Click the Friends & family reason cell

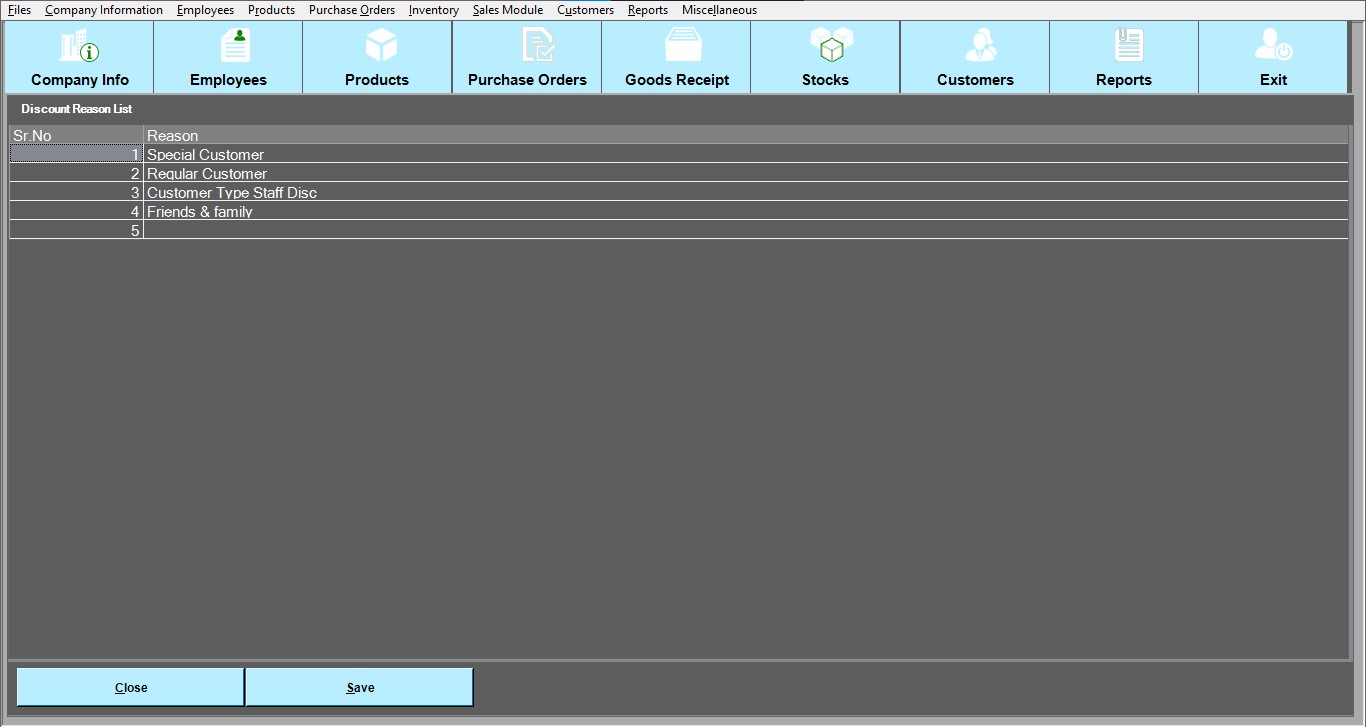[200, 212]
